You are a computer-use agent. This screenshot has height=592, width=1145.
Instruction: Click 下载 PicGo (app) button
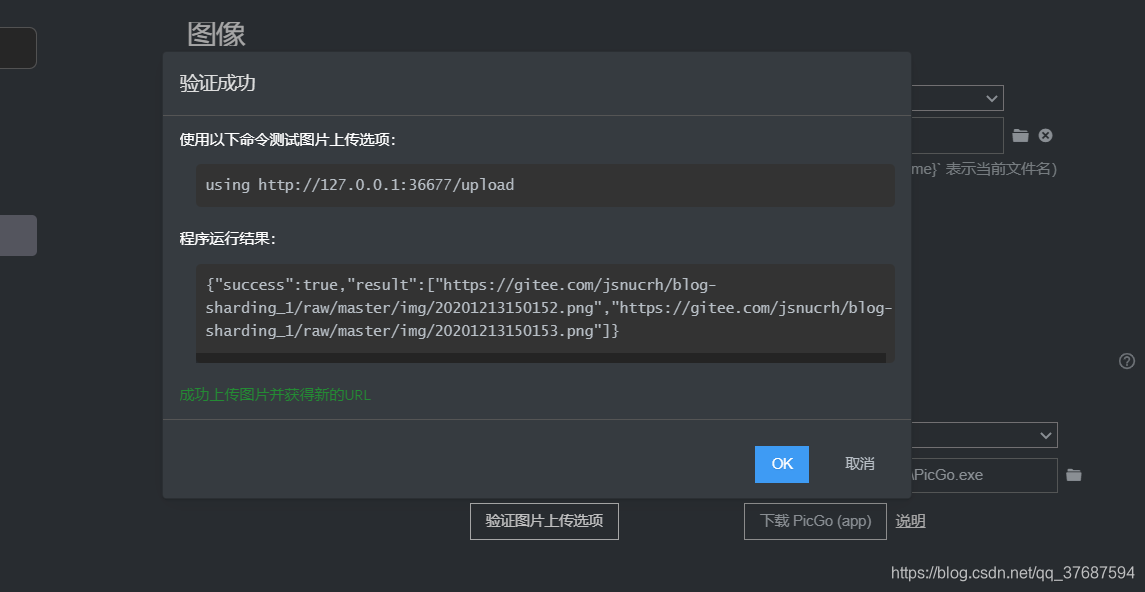tap(815, 521)
